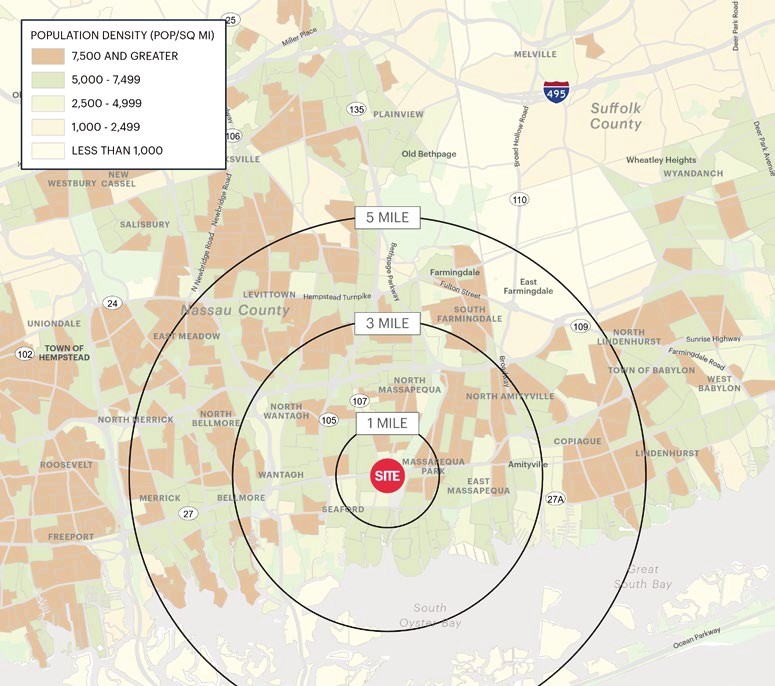775x686 pixels.
Task: Click the BELLMORE label
Action: coord(241,498)
